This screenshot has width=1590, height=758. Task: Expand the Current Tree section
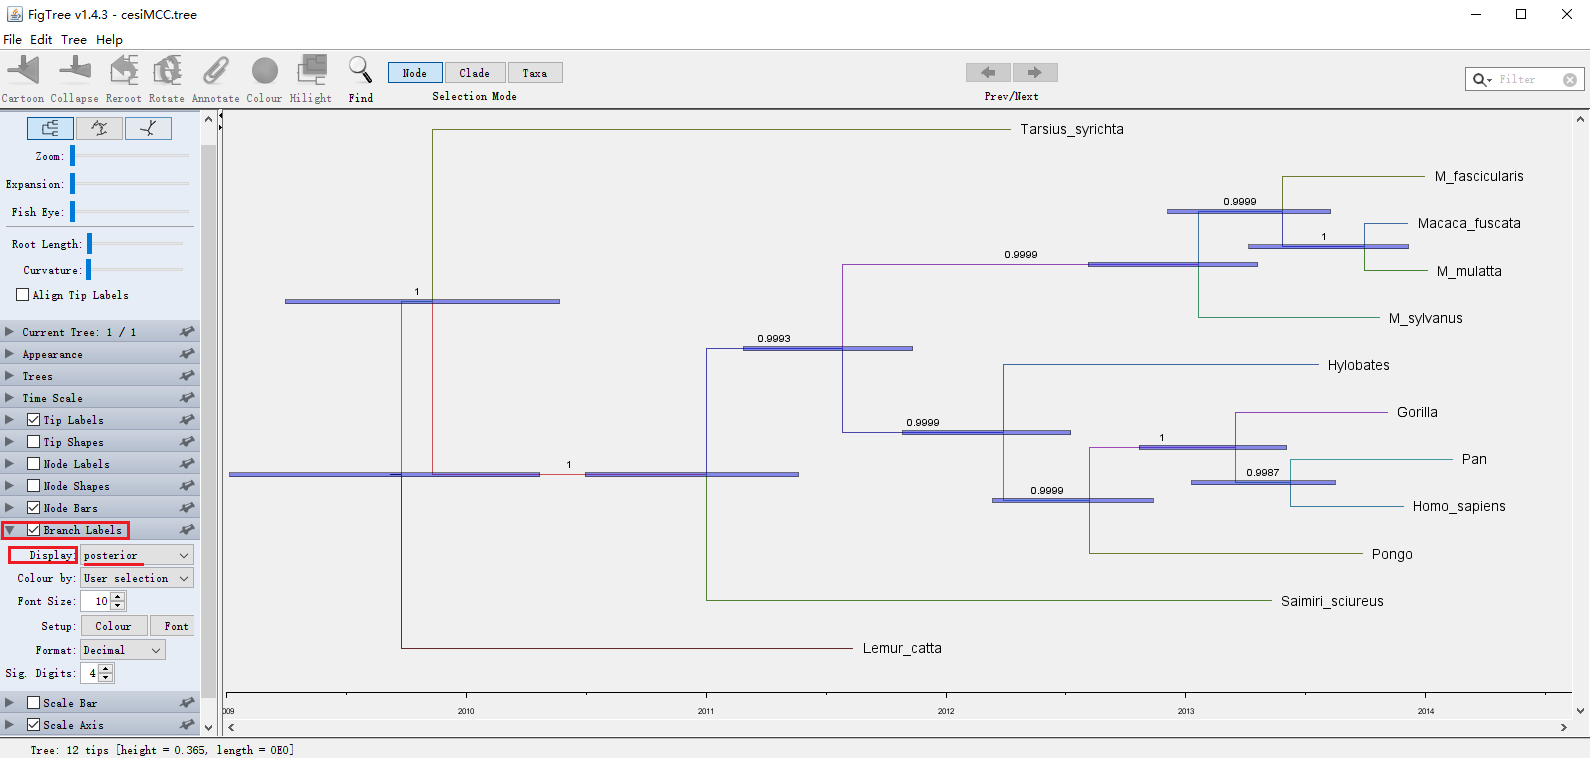pos(9,332)
